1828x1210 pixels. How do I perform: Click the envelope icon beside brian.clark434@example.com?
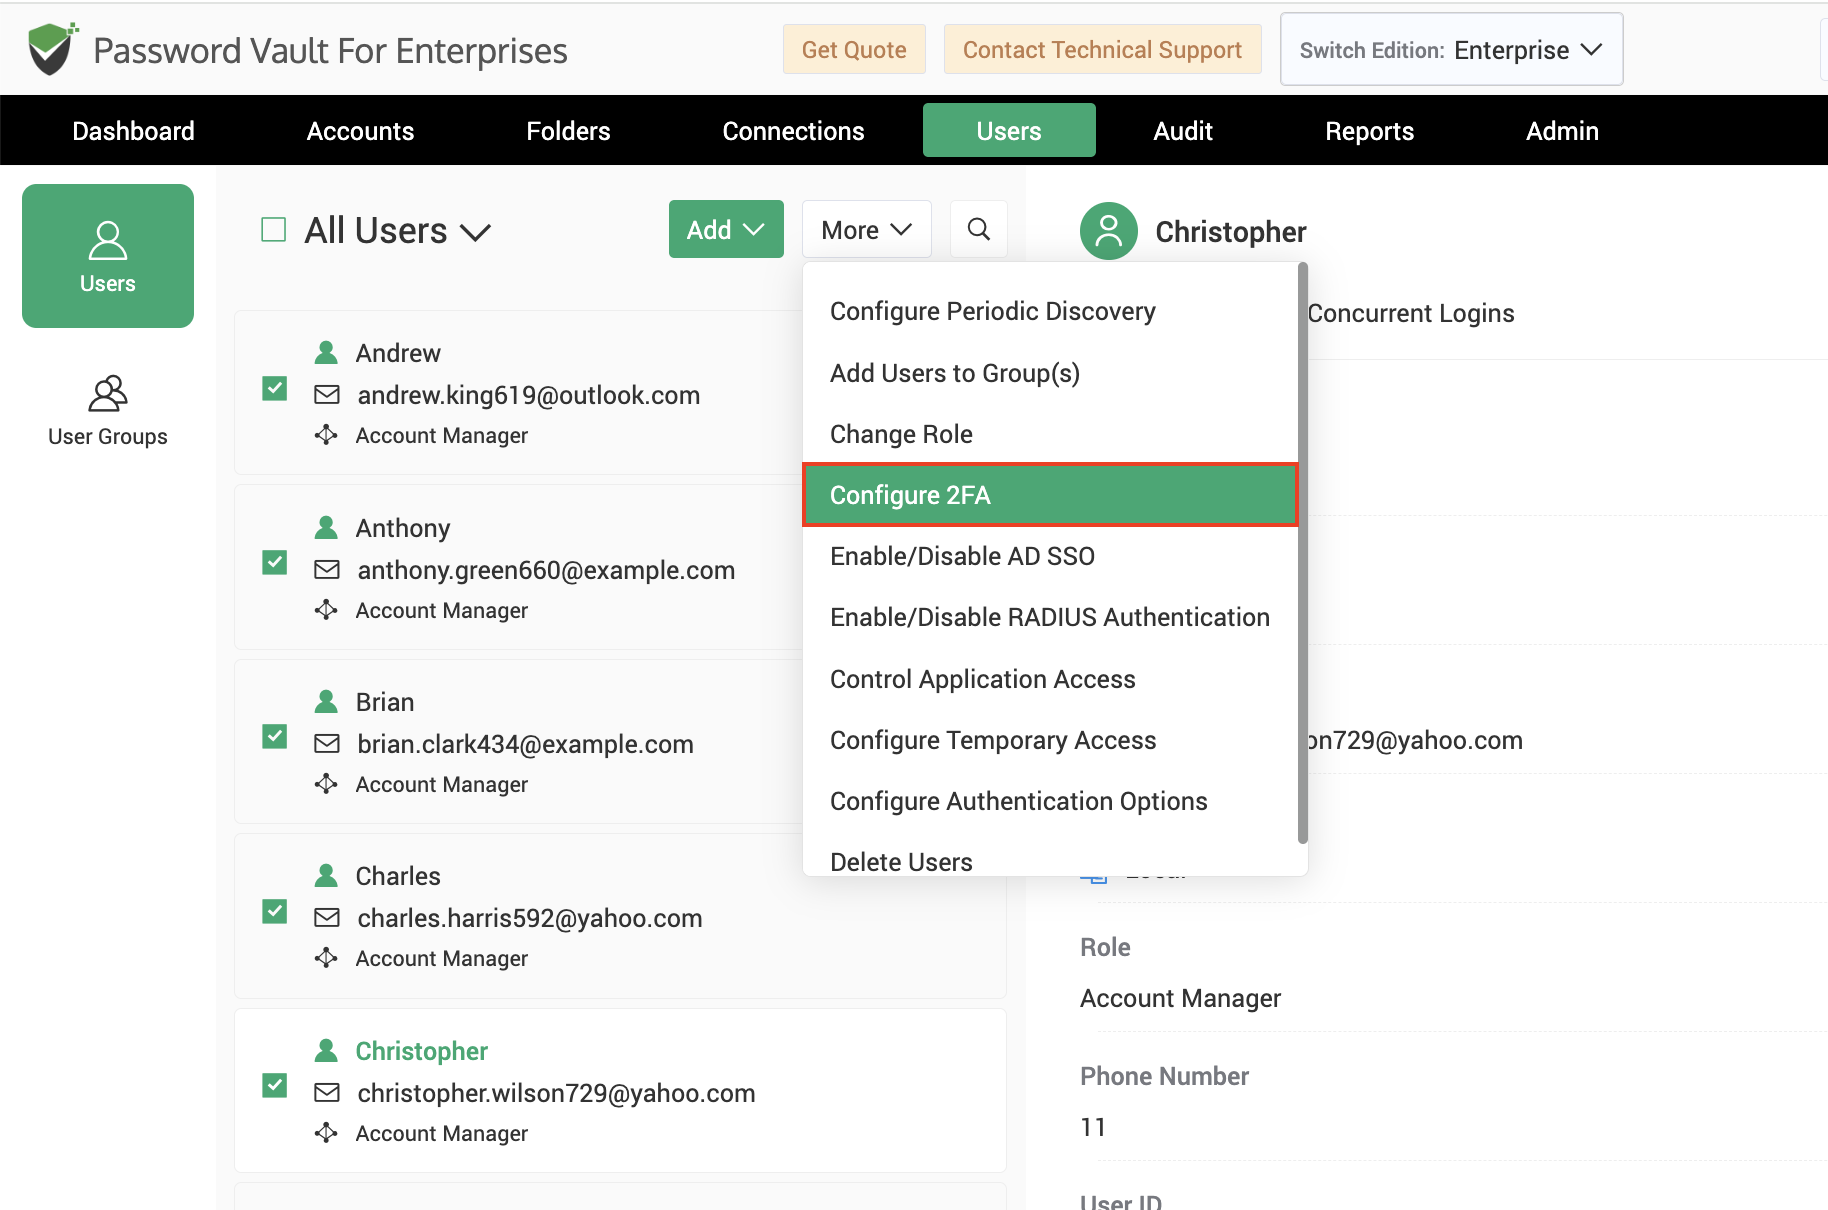pos(327,744)
